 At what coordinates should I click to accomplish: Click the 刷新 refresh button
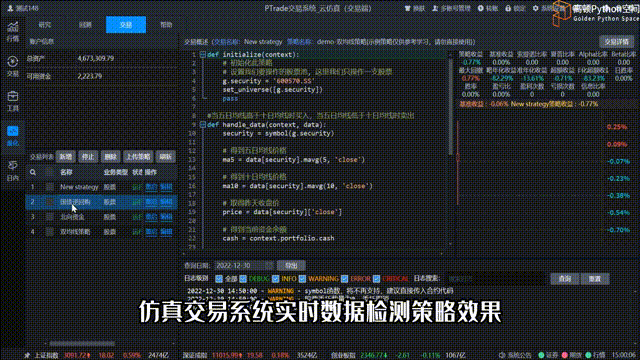pyautogui.click(x=165, y=157)
